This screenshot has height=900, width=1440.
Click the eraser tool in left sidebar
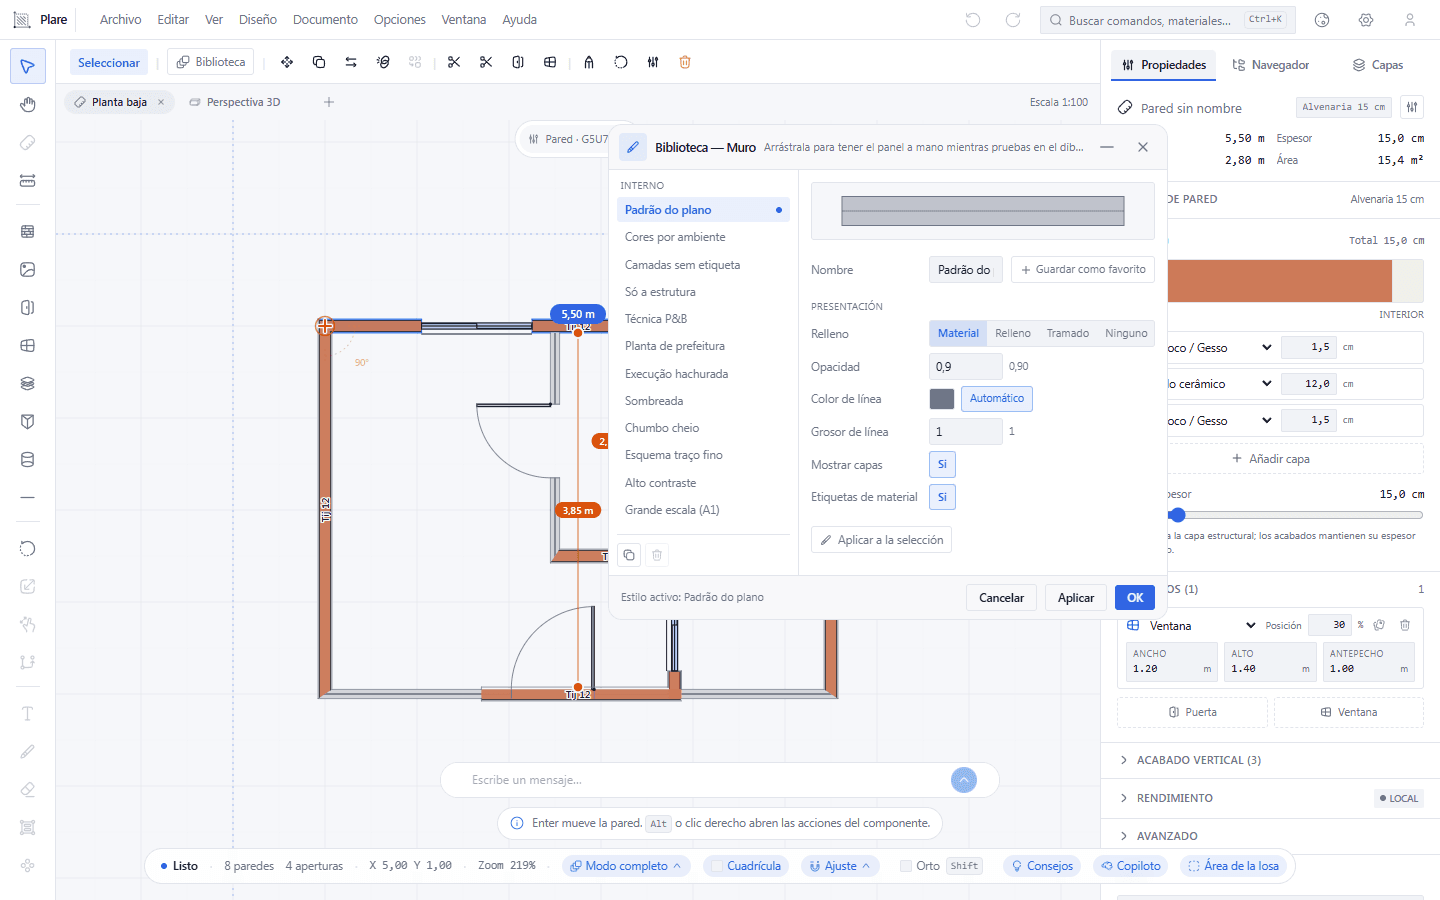pos(28,789)
